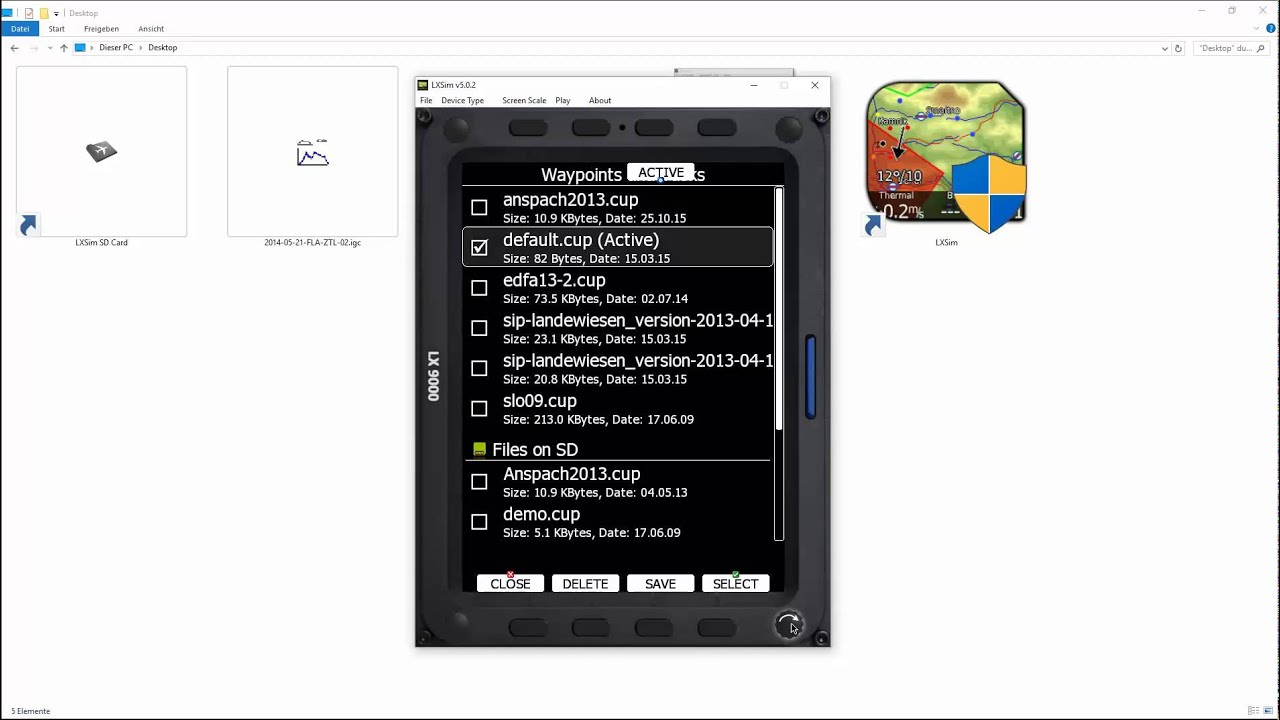Open the Play menu in LXSim

(x=563, y=100)
